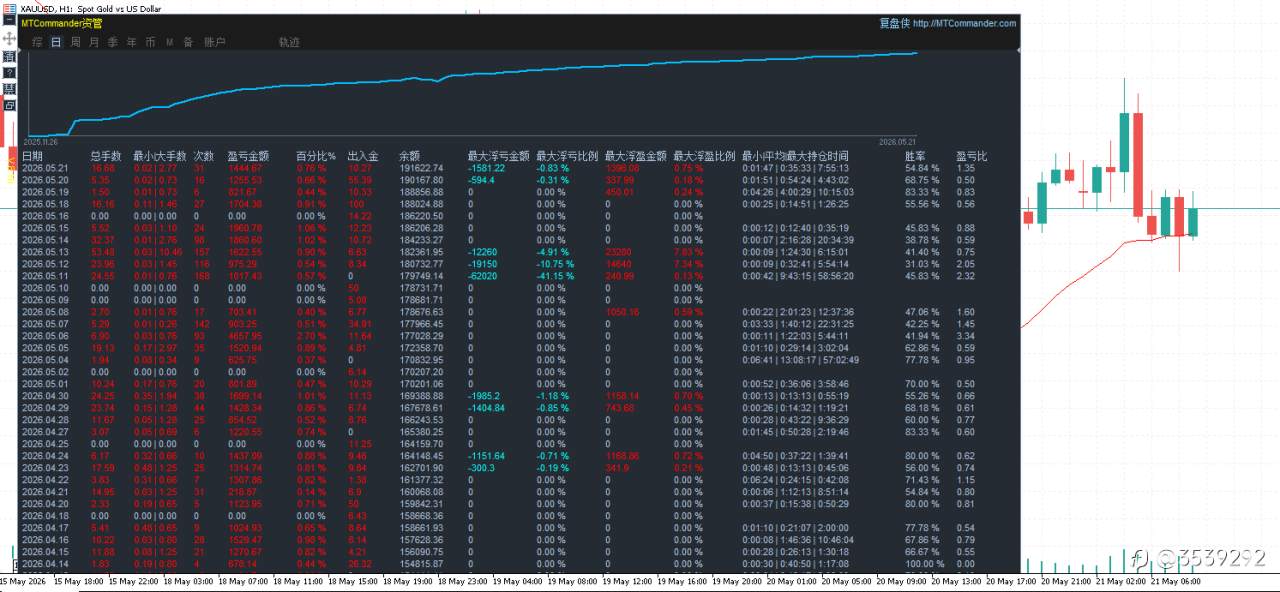Click win rate 100.00 % cell

click(x=925, y=564)
